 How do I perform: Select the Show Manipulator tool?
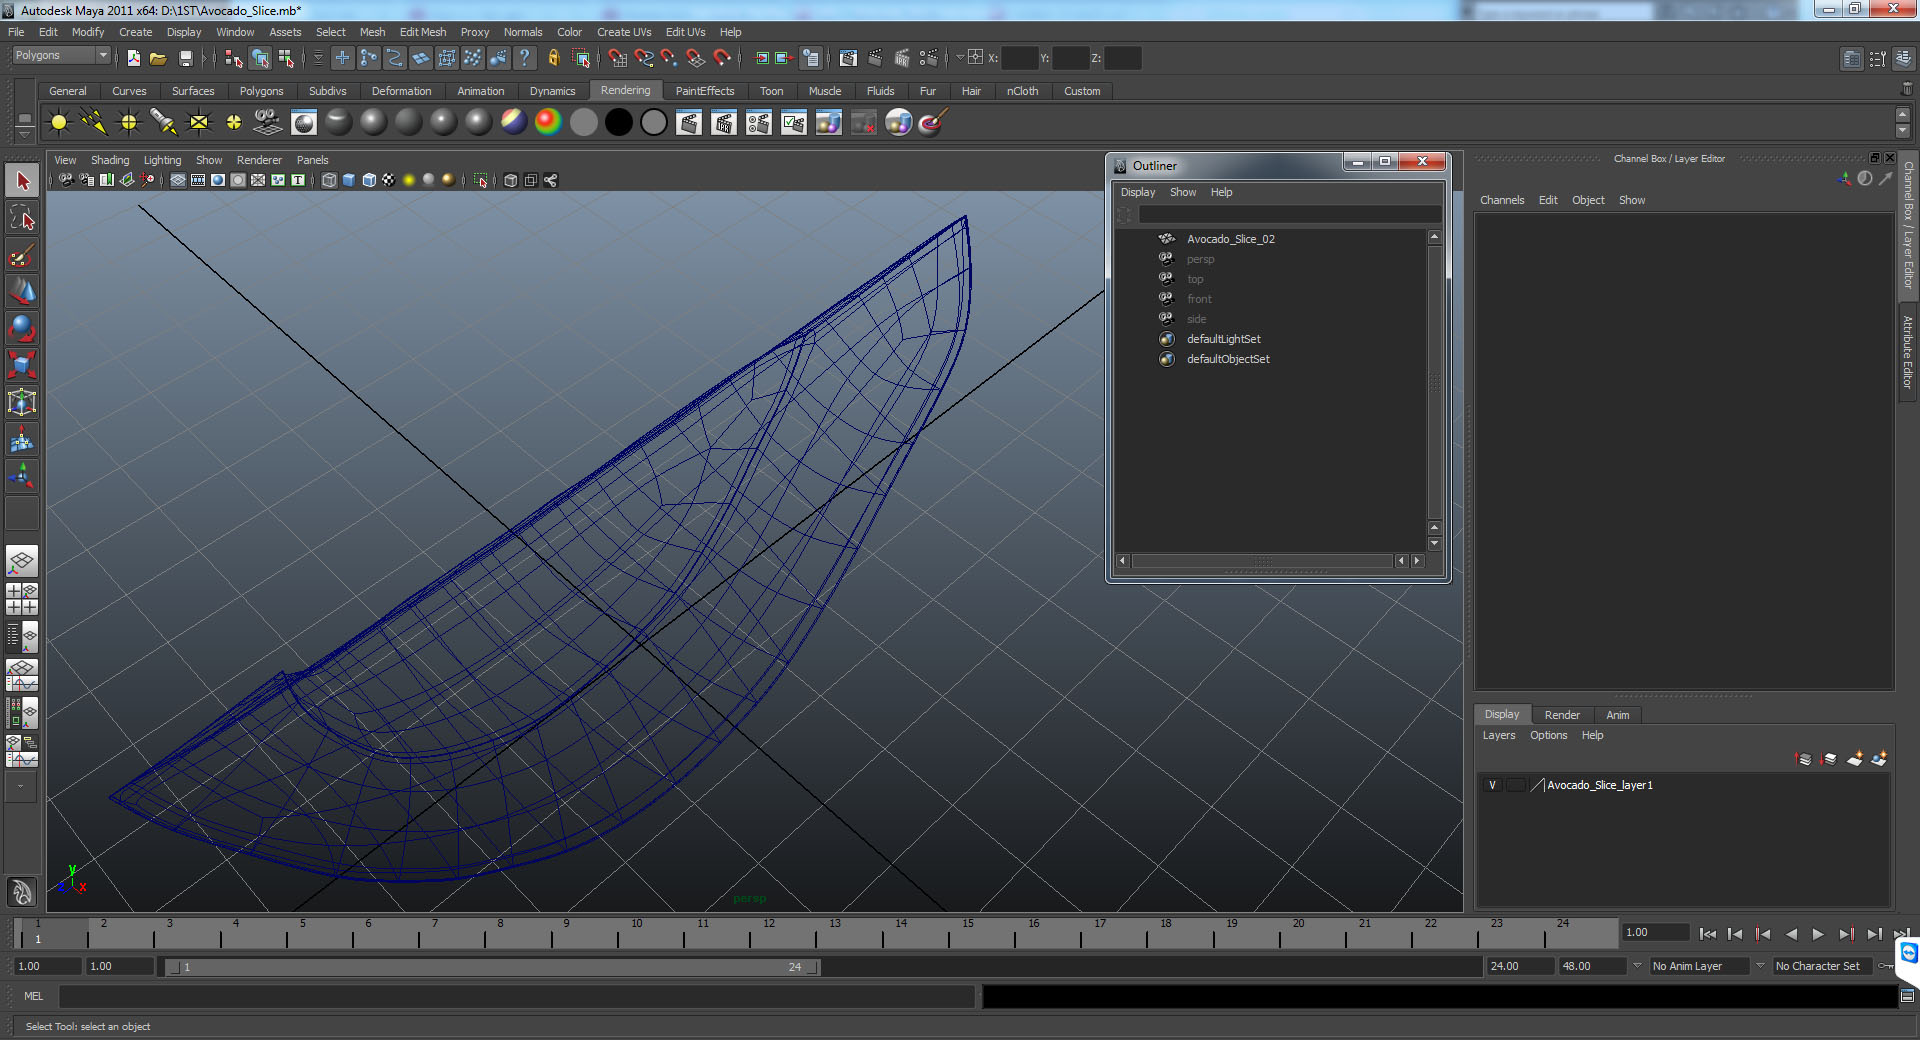click(22, 477)
